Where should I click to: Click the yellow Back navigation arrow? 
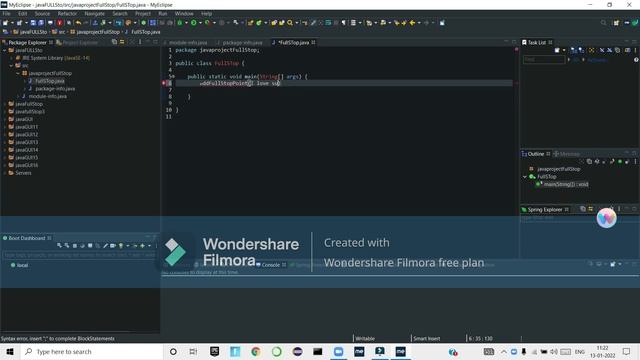click(412, 23)
